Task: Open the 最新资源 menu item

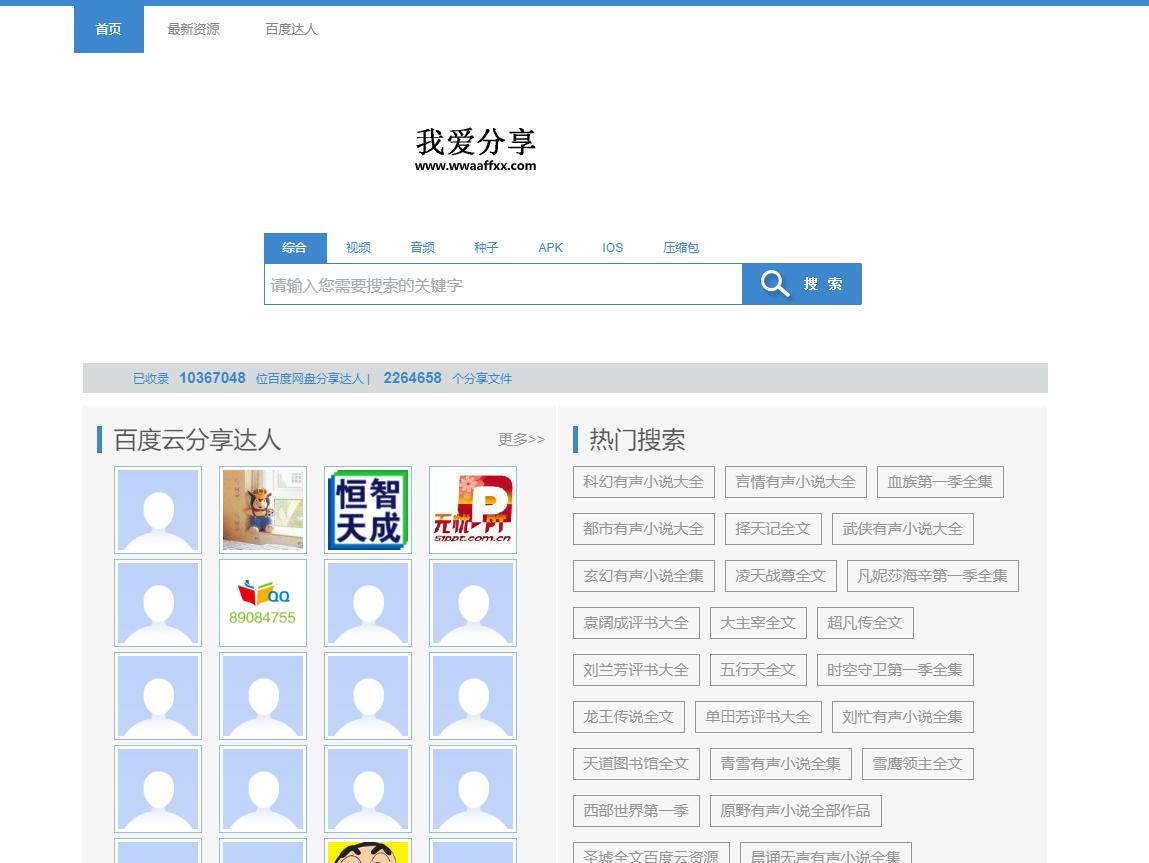Action: coord(192,29)
